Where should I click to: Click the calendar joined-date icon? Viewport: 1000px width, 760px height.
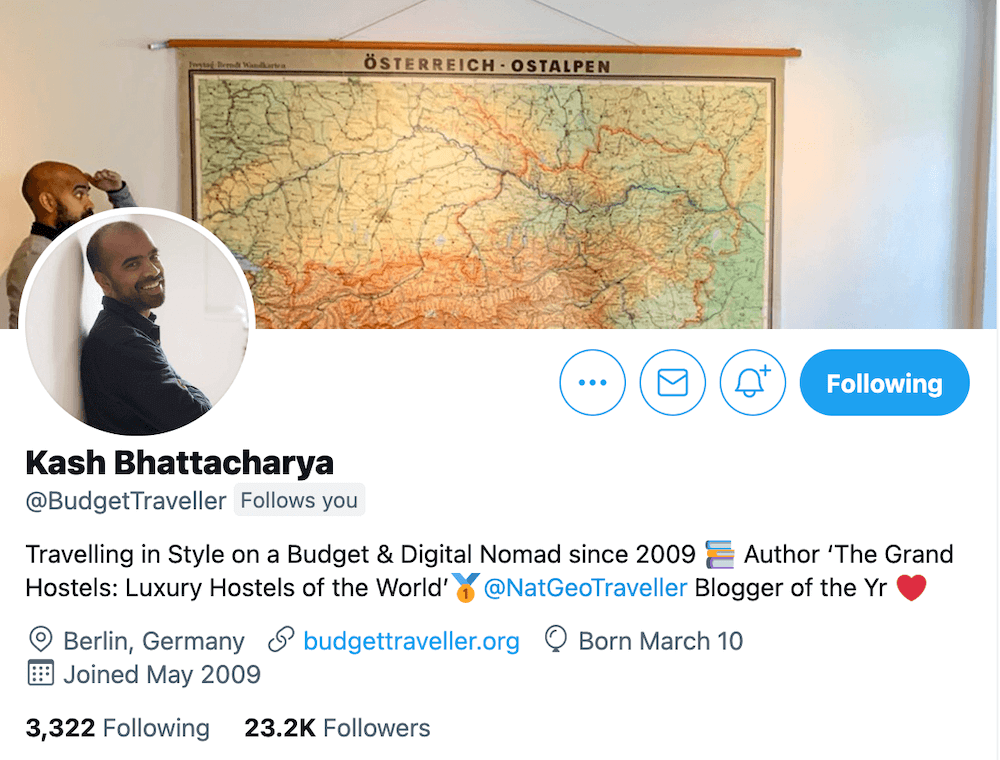click(41, 673)
